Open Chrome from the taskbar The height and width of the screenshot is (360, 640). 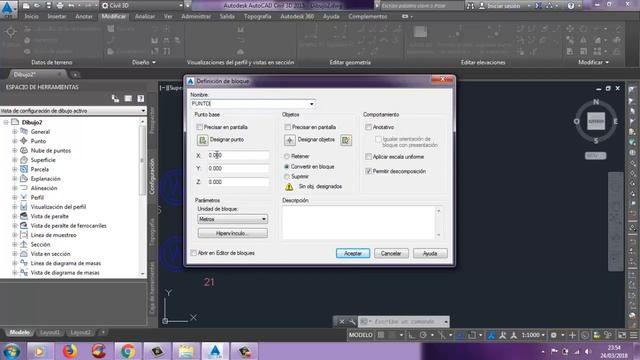pos(128,351)
